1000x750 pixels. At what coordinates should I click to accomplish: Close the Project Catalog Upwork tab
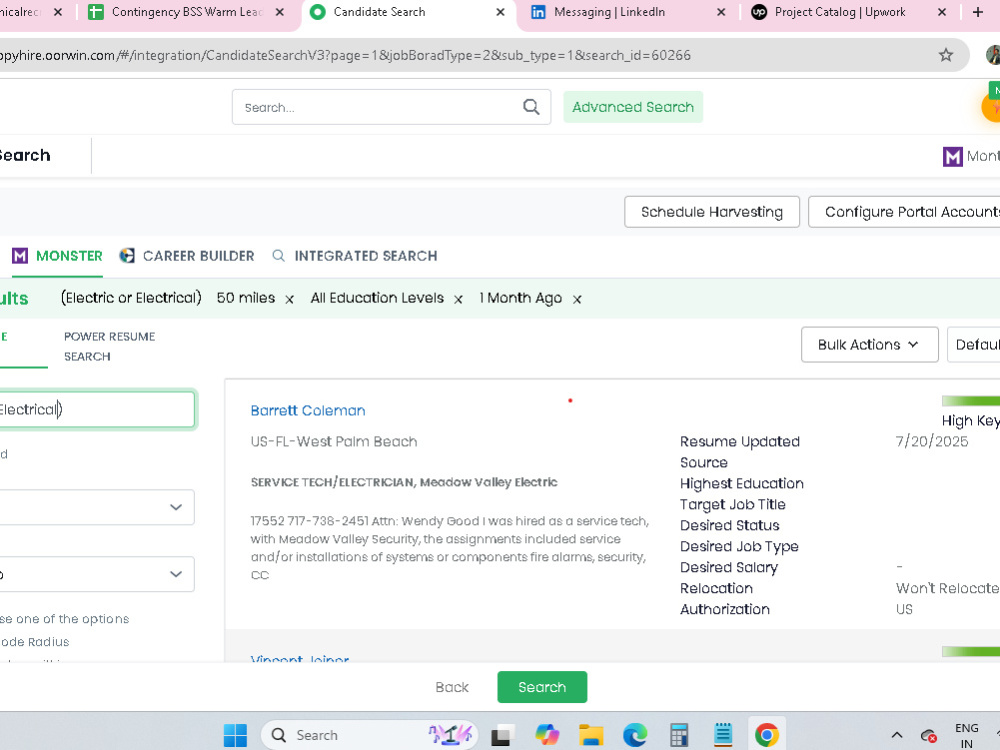point(942,12)
